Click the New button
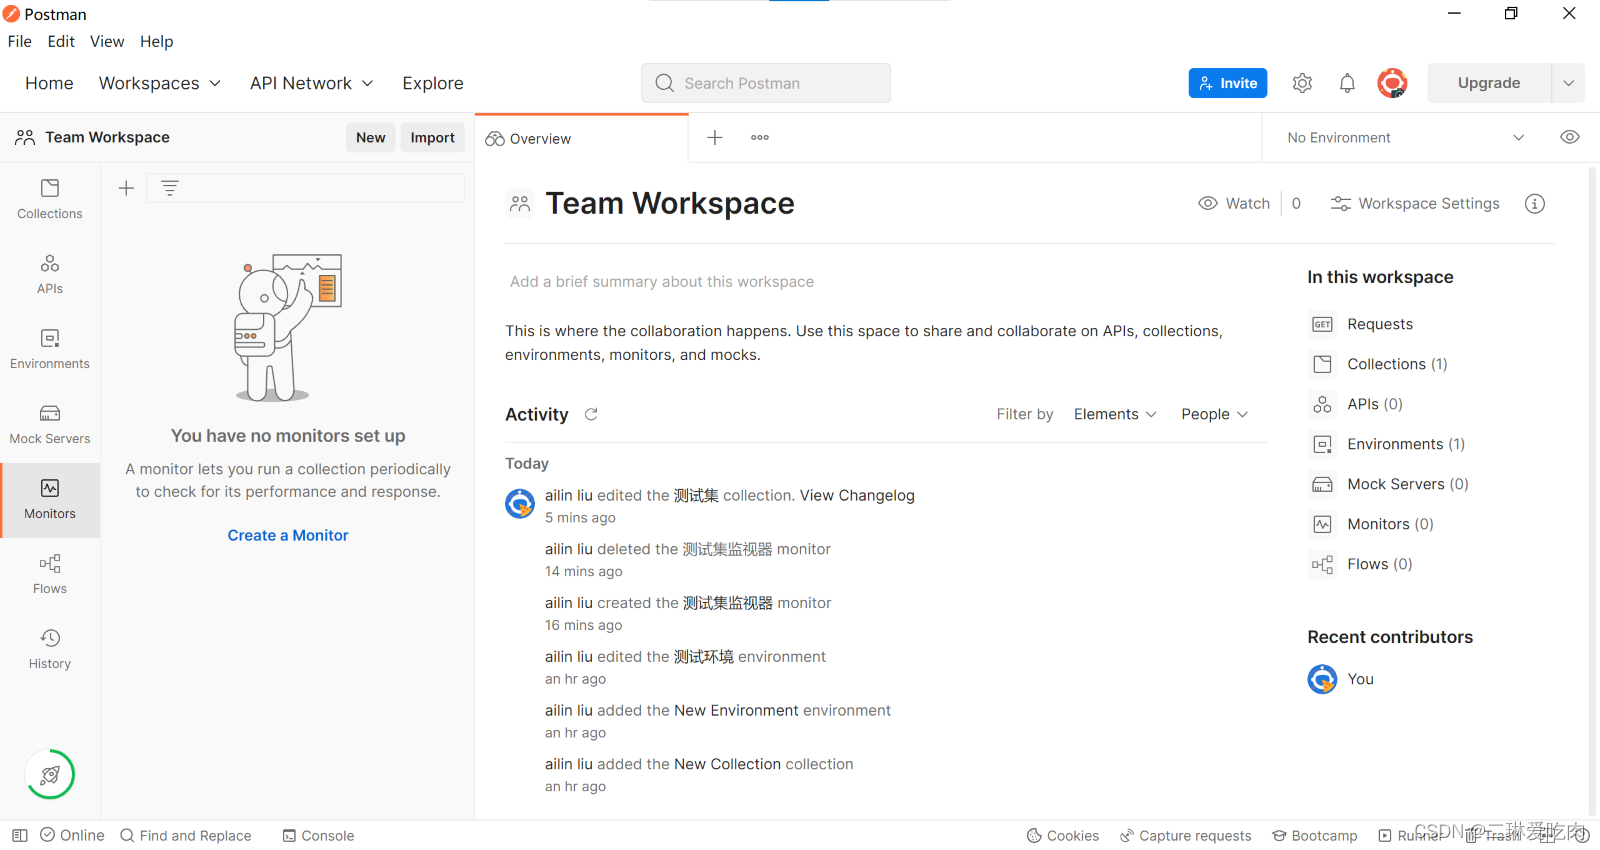This screenshot has width=1600, height=850. tap(371, 138)
